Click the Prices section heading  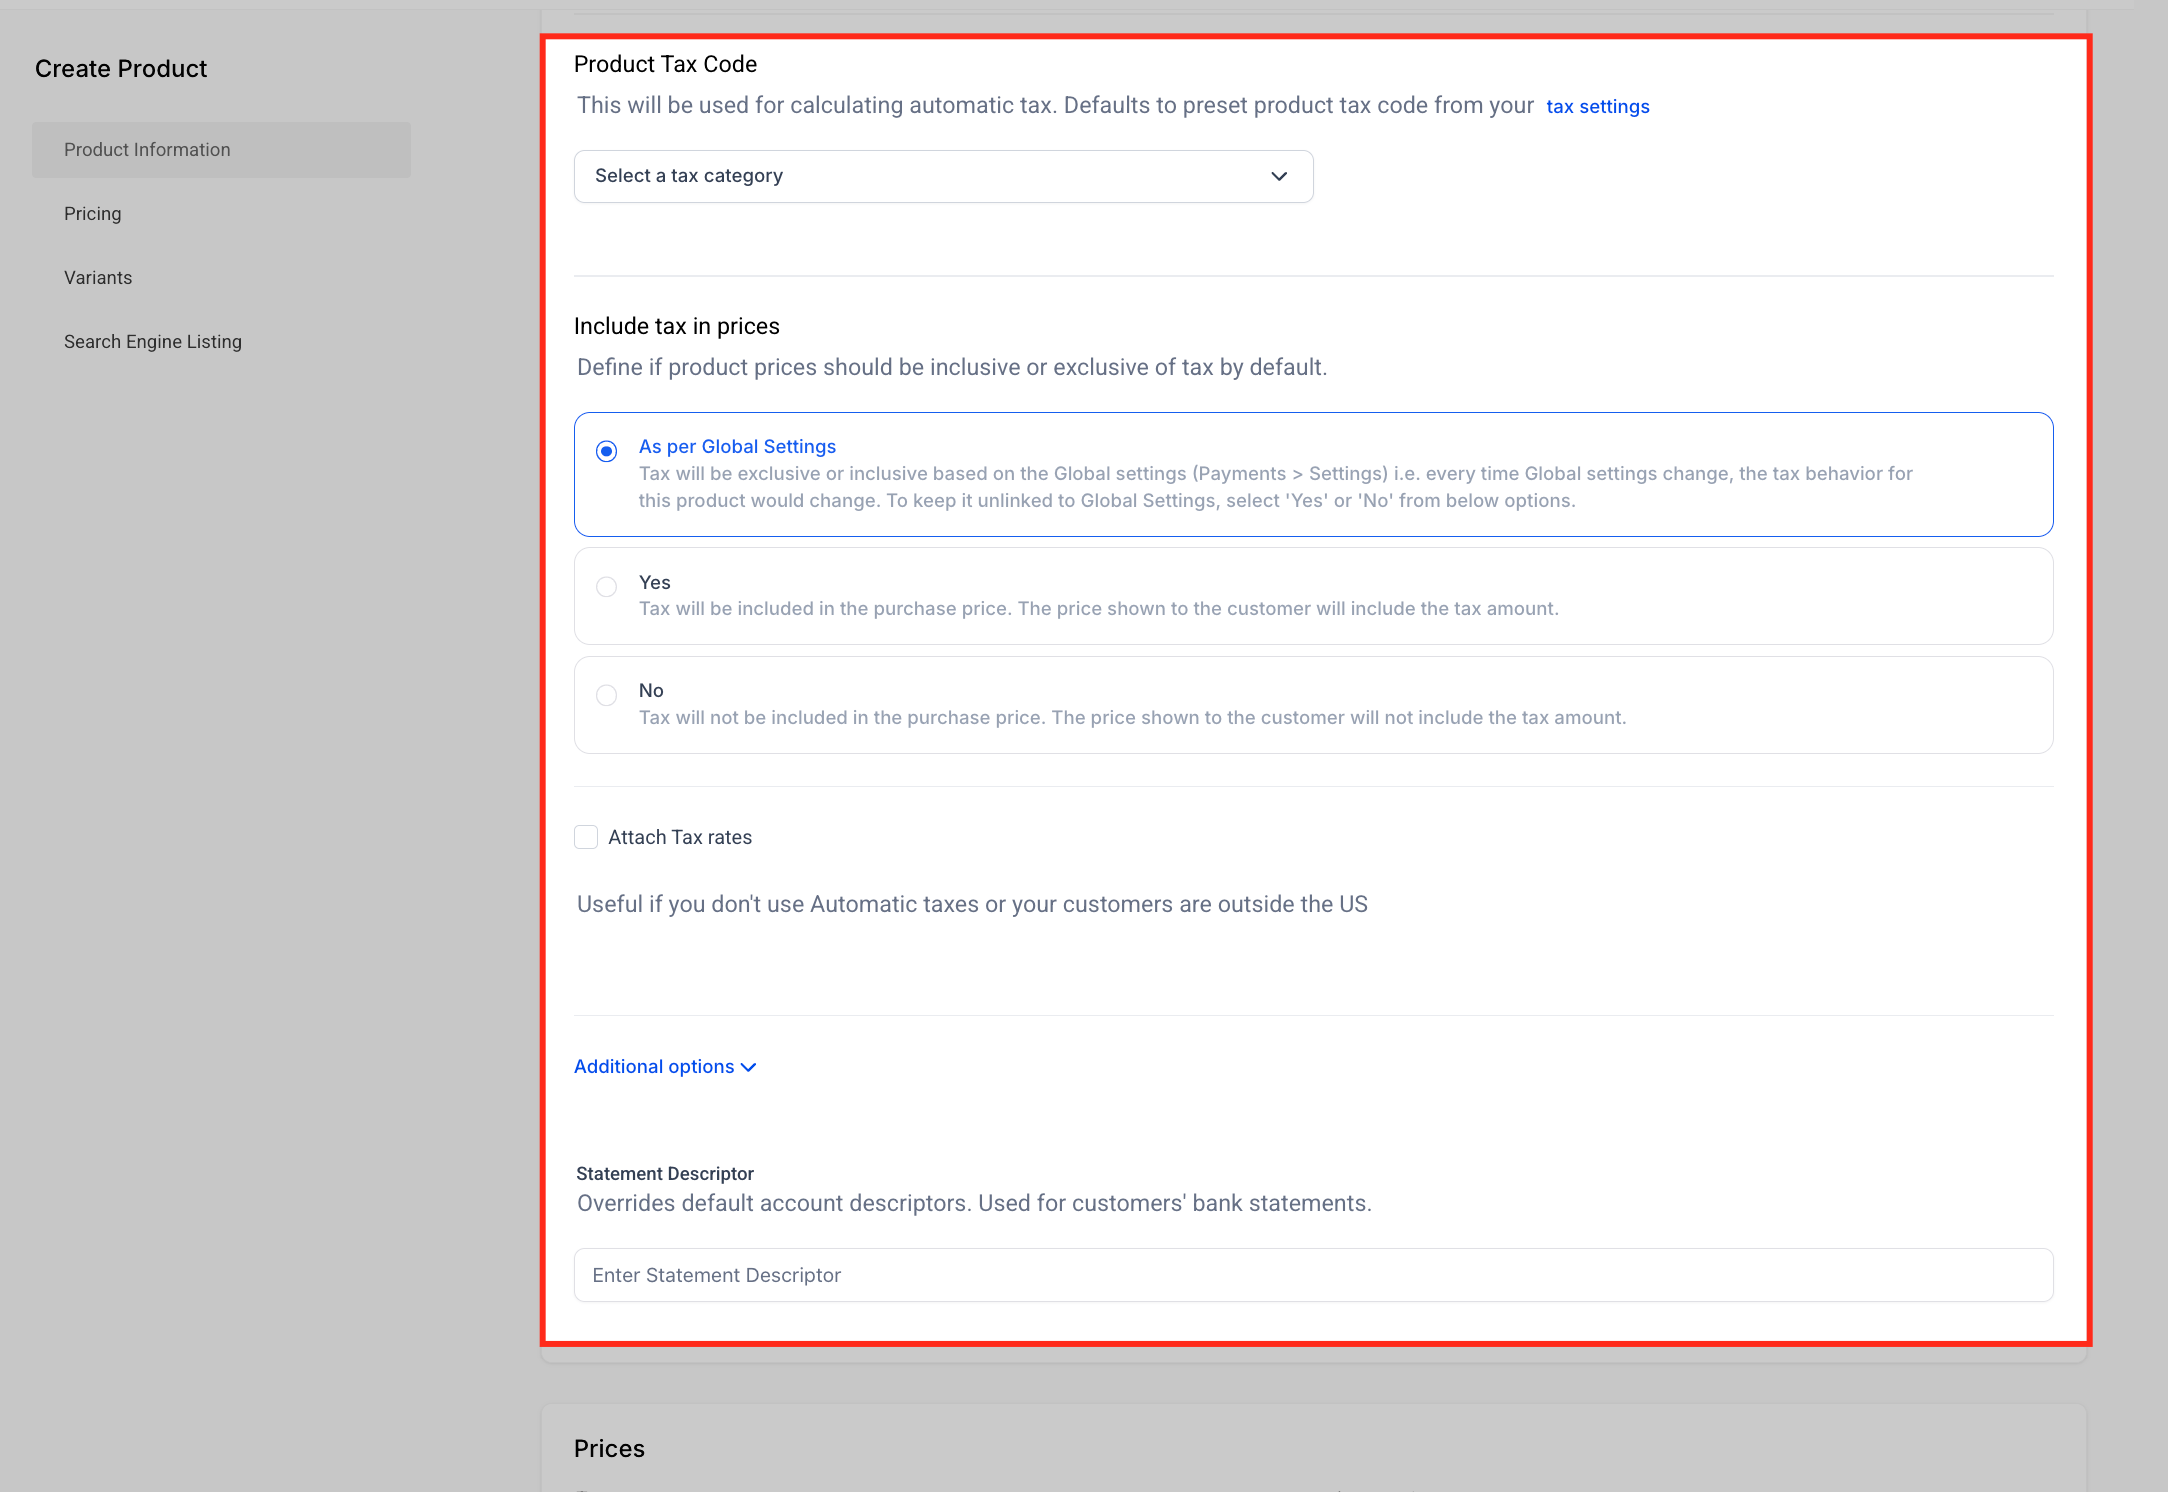[x=609, y=1449]
